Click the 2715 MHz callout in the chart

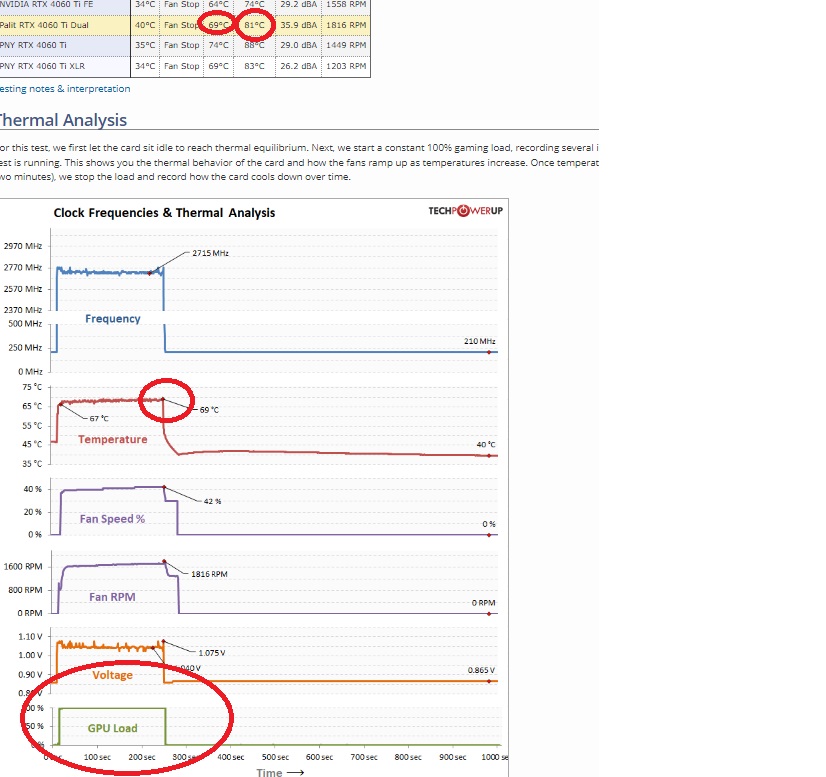pos(210,253)
